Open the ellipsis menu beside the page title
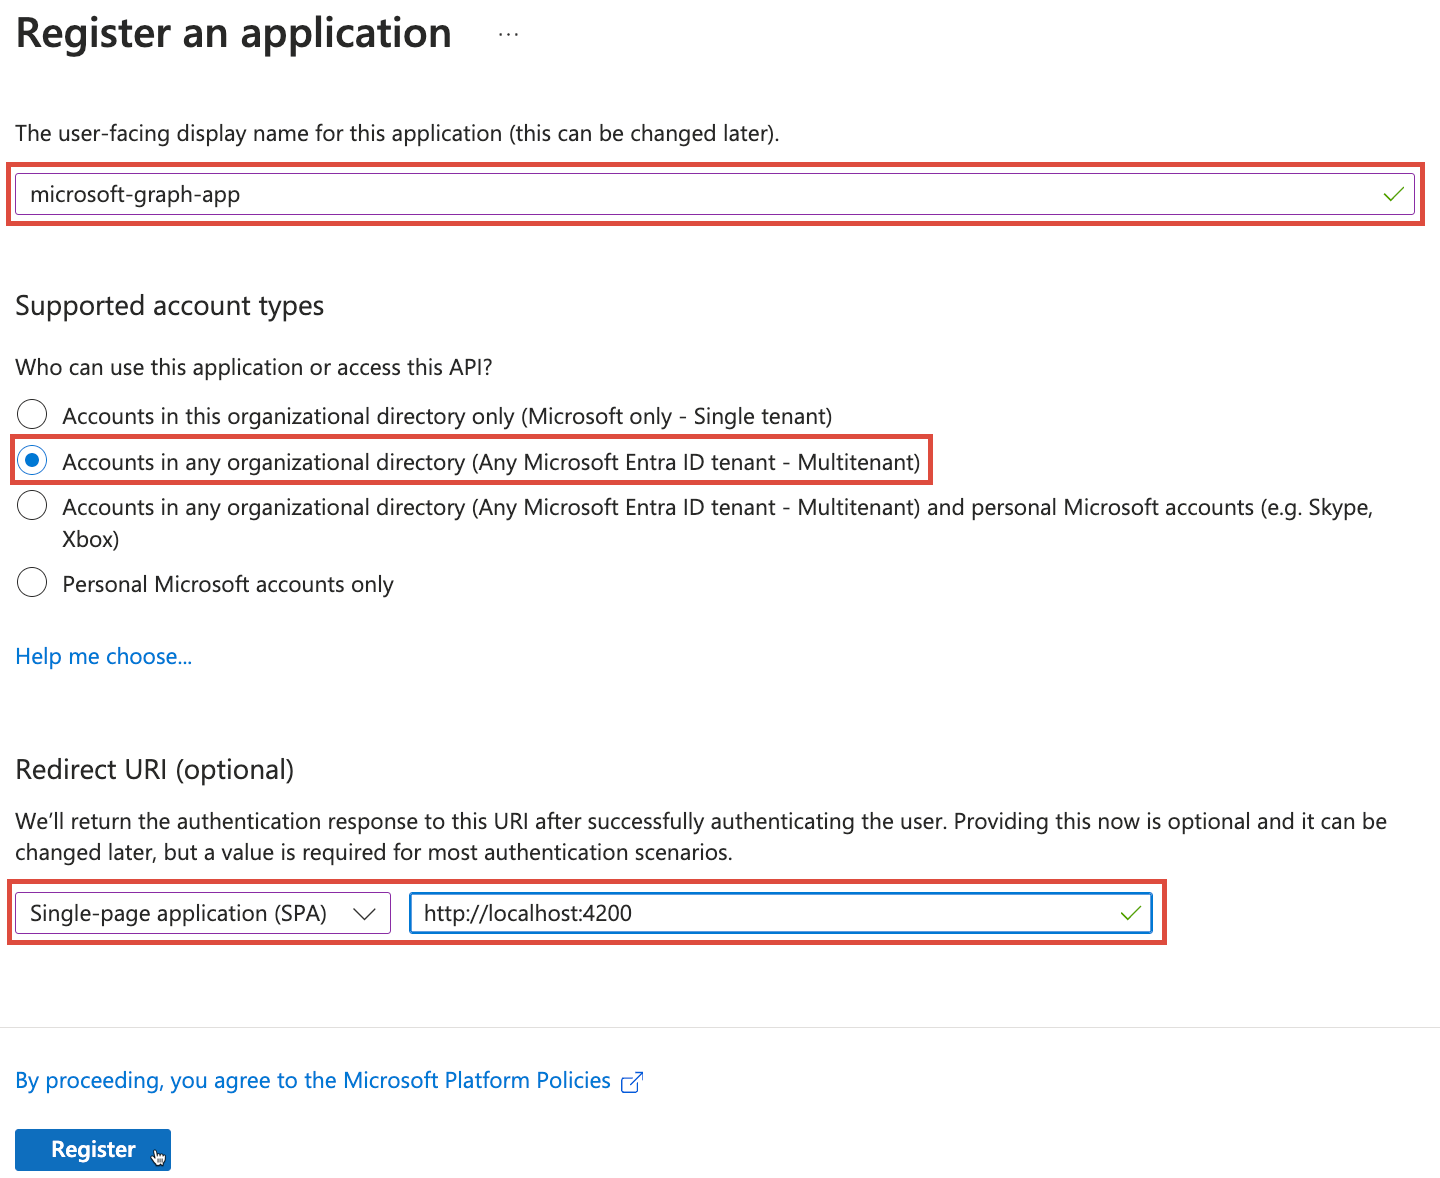 [508, 33]
